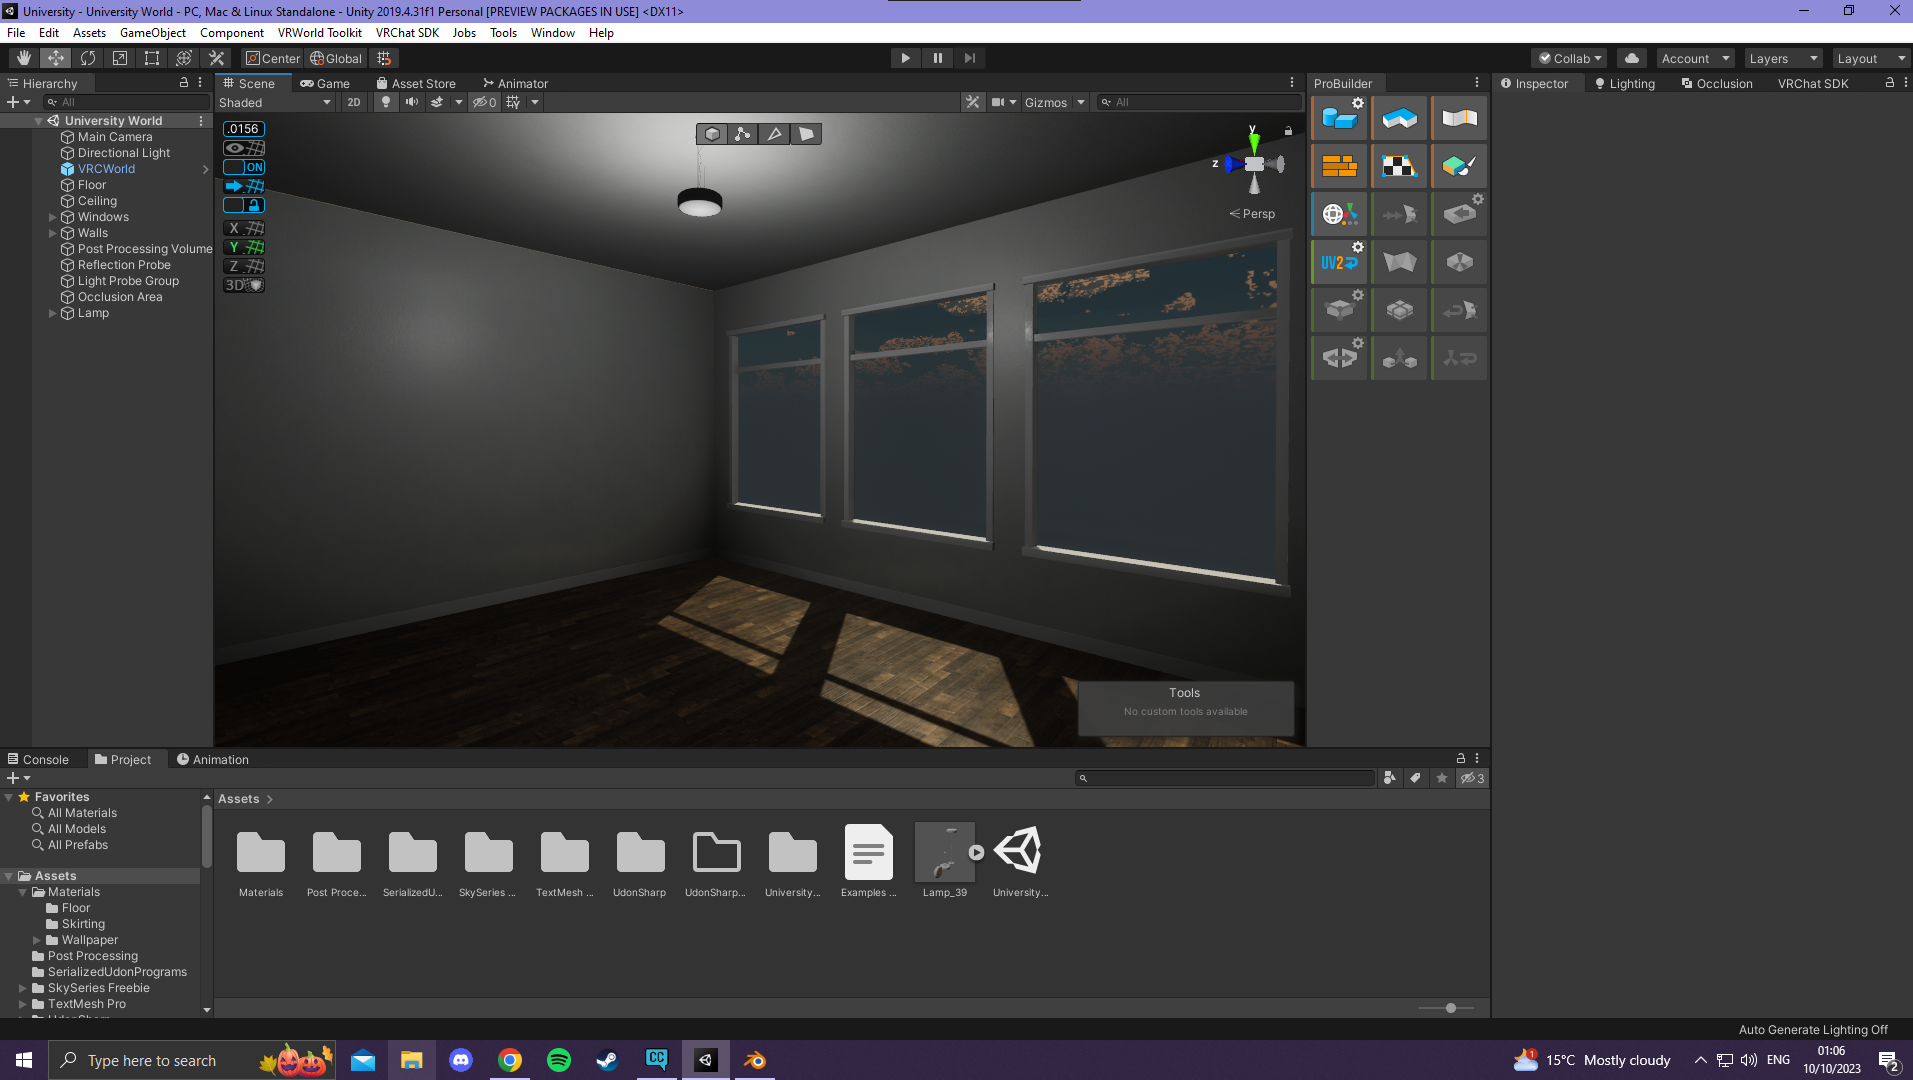This screenshot has width=1913, height=1080.
Task: Open ProBuilder New Shape tool
Action: coord(1339,118)
